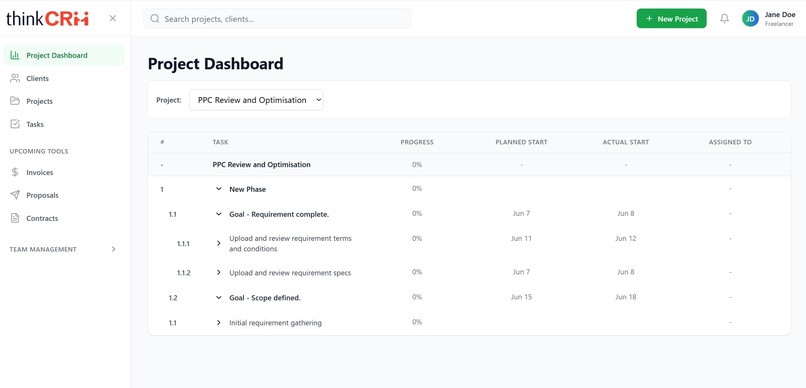
Task: Click the ACTUAL START column header
Action: coord(626,142)
